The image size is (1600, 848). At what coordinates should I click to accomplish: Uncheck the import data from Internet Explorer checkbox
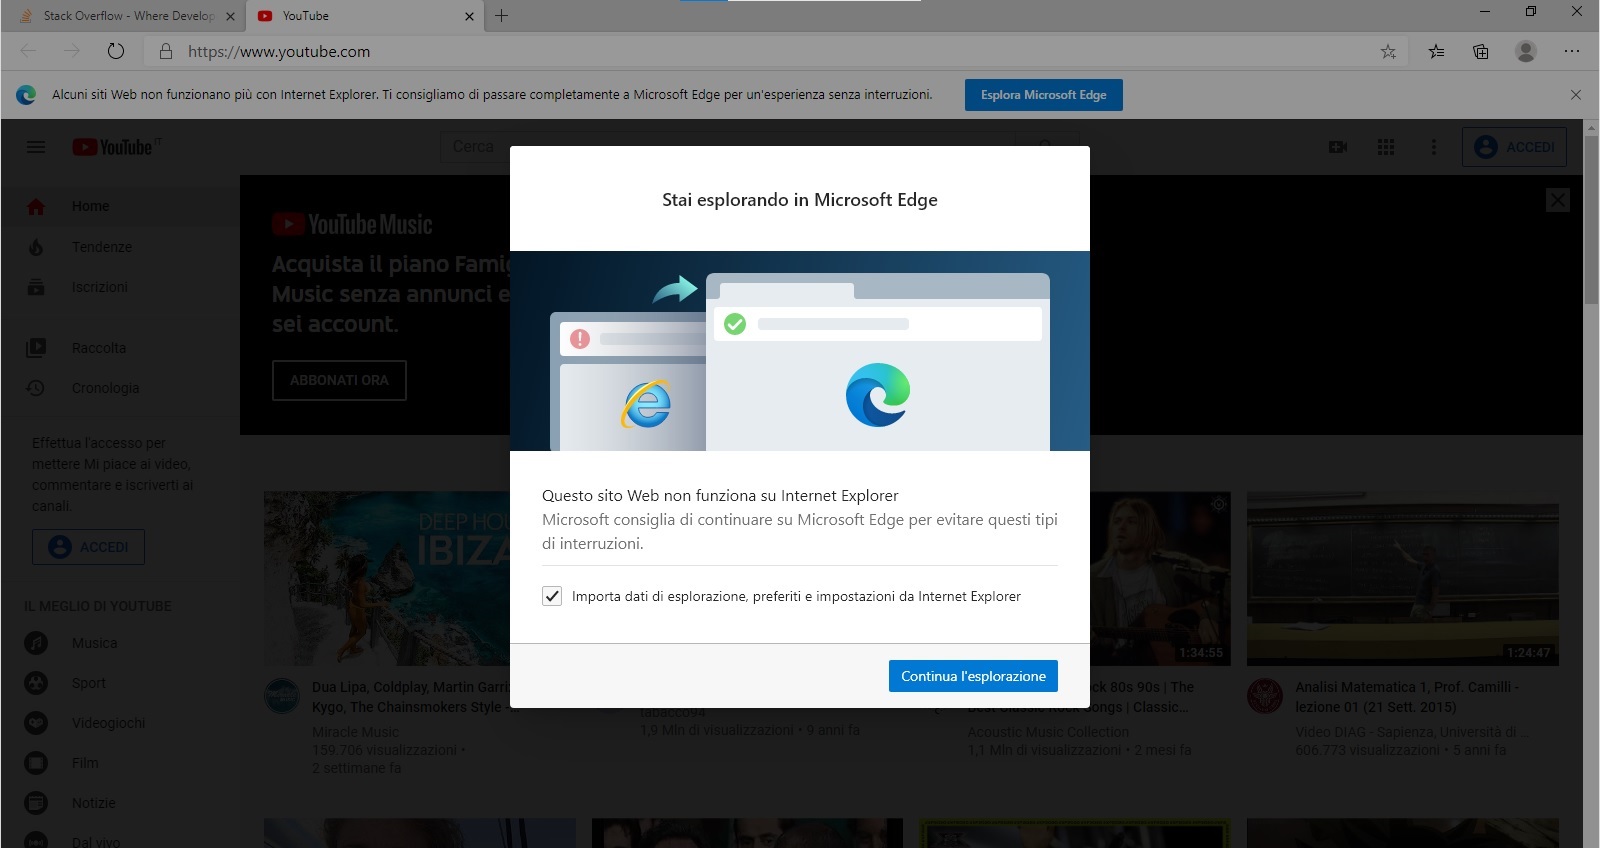[552, 596]
